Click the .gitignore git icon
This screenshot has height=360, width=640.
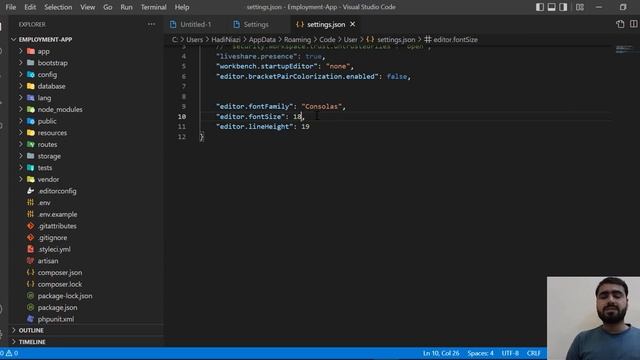tap(31, 237)
